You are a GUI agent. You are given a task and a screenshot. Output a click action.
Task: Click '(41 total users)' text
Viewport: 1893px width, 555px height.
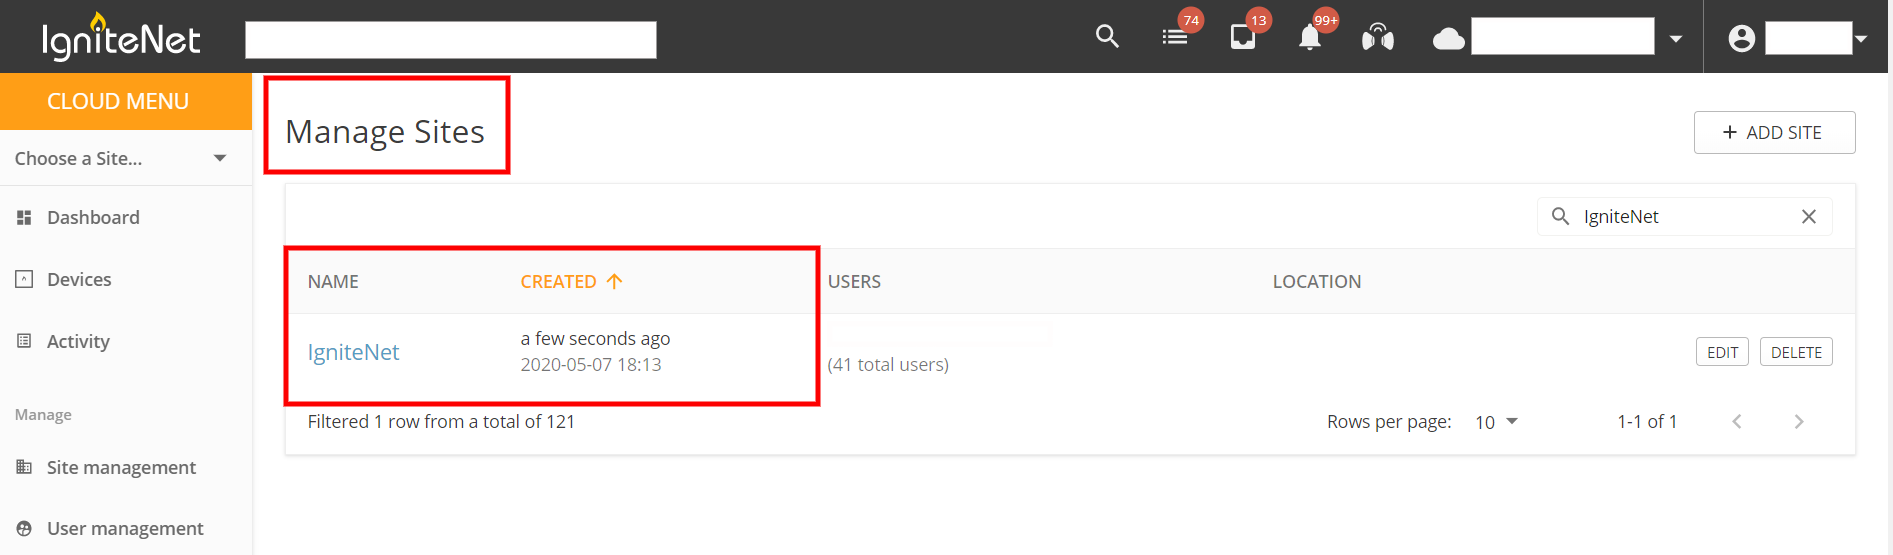pos(888,365)
